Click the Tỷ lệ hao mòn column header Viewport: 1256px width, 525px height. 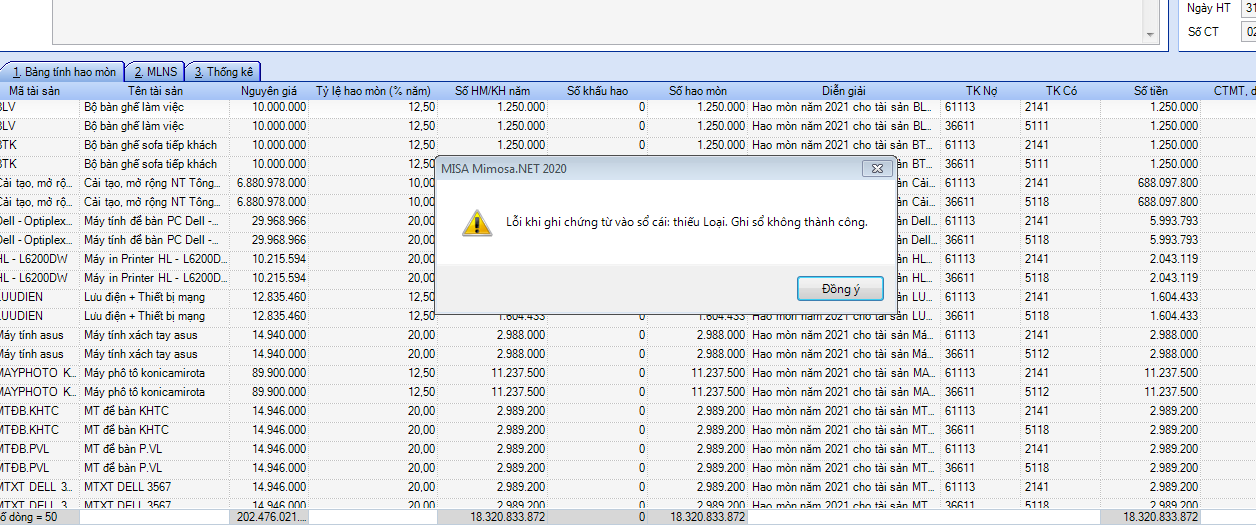pyautogui.click(x=373, y=90)
